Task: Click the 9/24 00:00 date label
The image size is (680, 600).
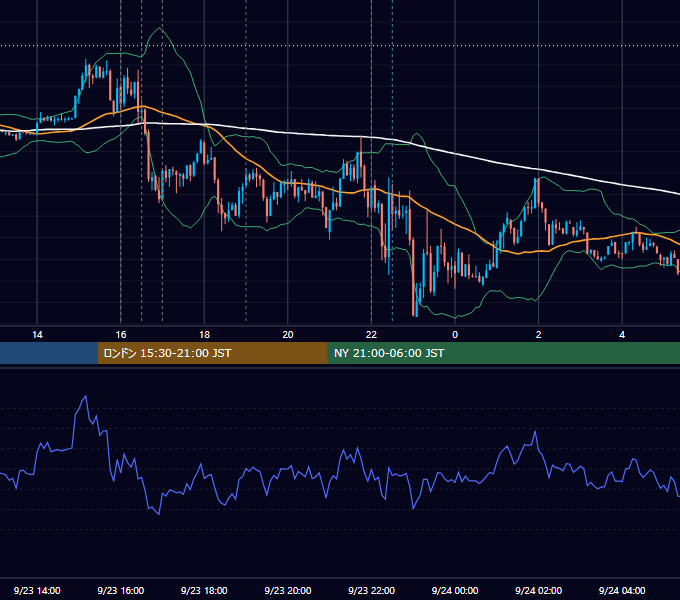Action: pyautogui.click(x=455, y=590)
